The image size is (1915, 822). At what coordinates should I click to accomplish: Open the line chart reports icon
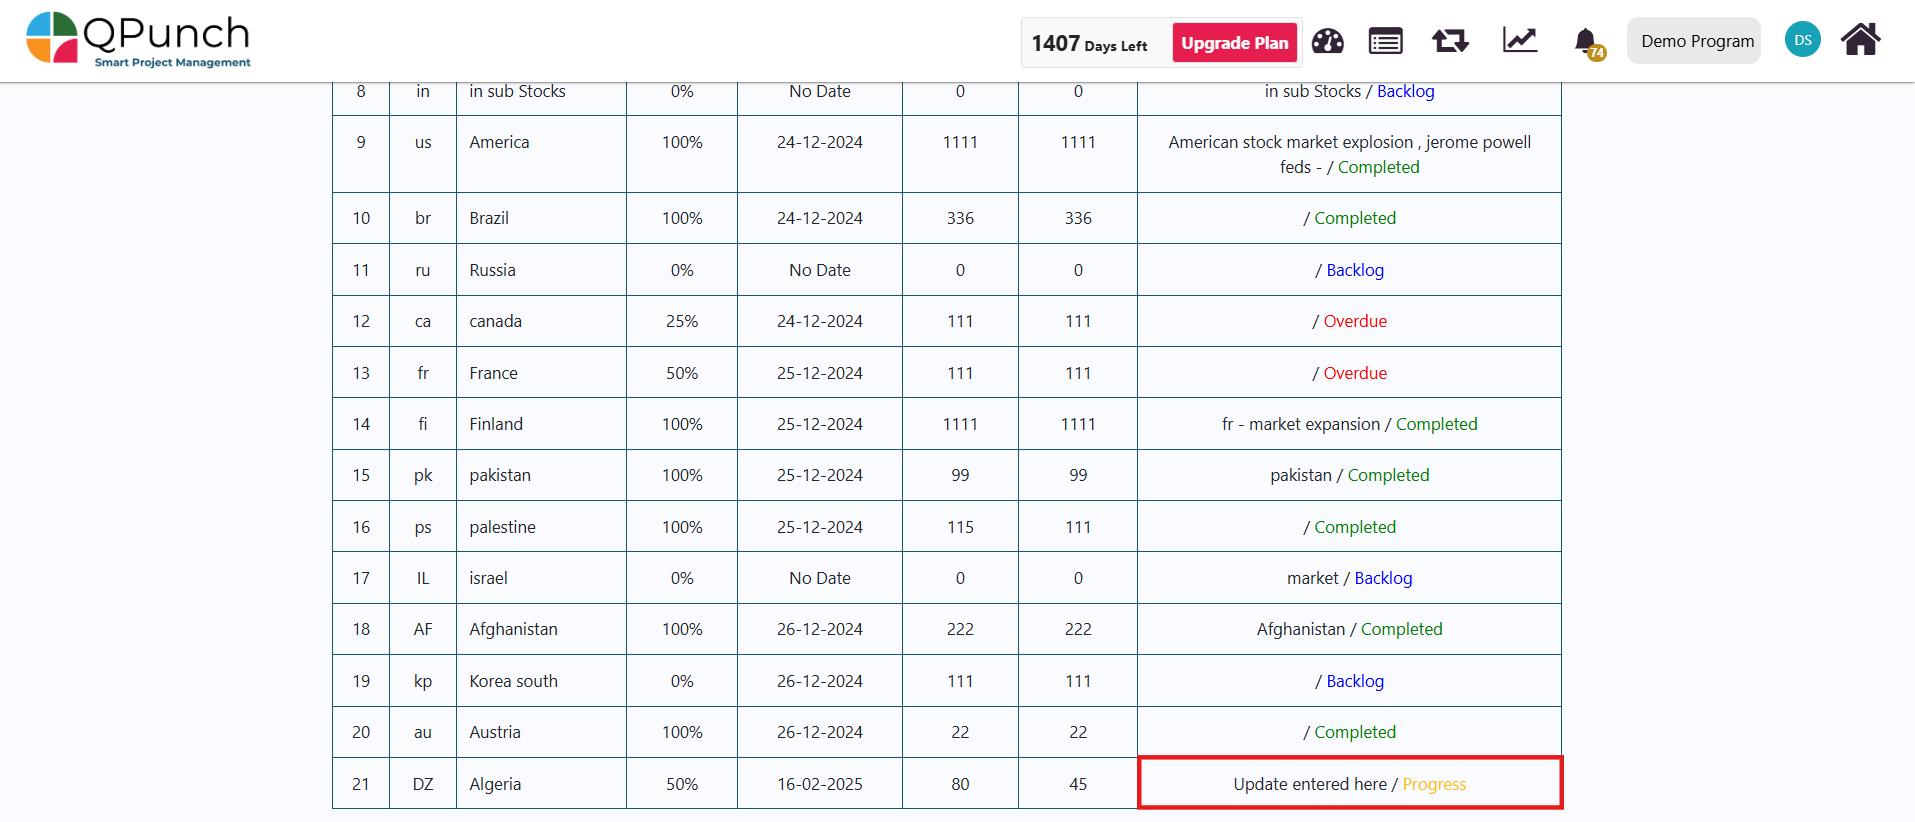pos(1520,40)
